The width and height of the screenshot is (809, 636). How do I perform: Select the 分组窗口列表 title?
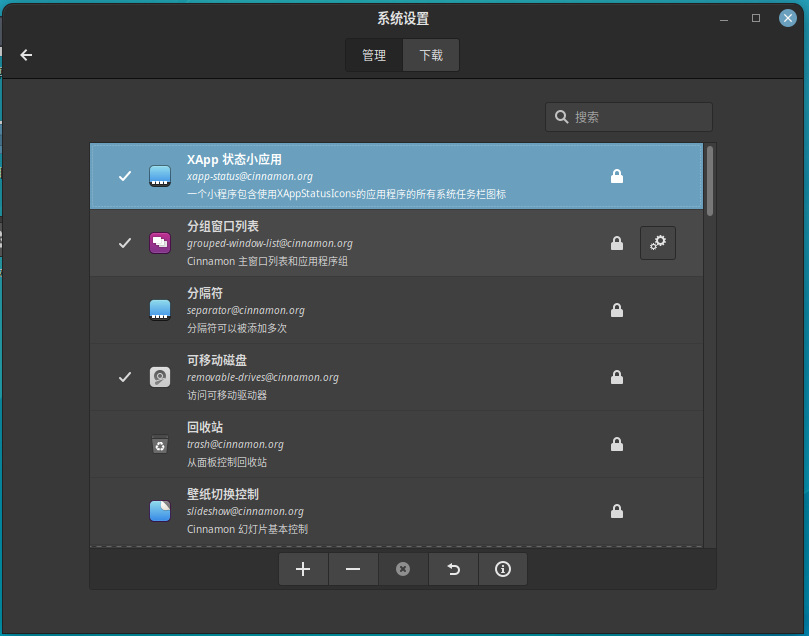(x=223, y=226)
